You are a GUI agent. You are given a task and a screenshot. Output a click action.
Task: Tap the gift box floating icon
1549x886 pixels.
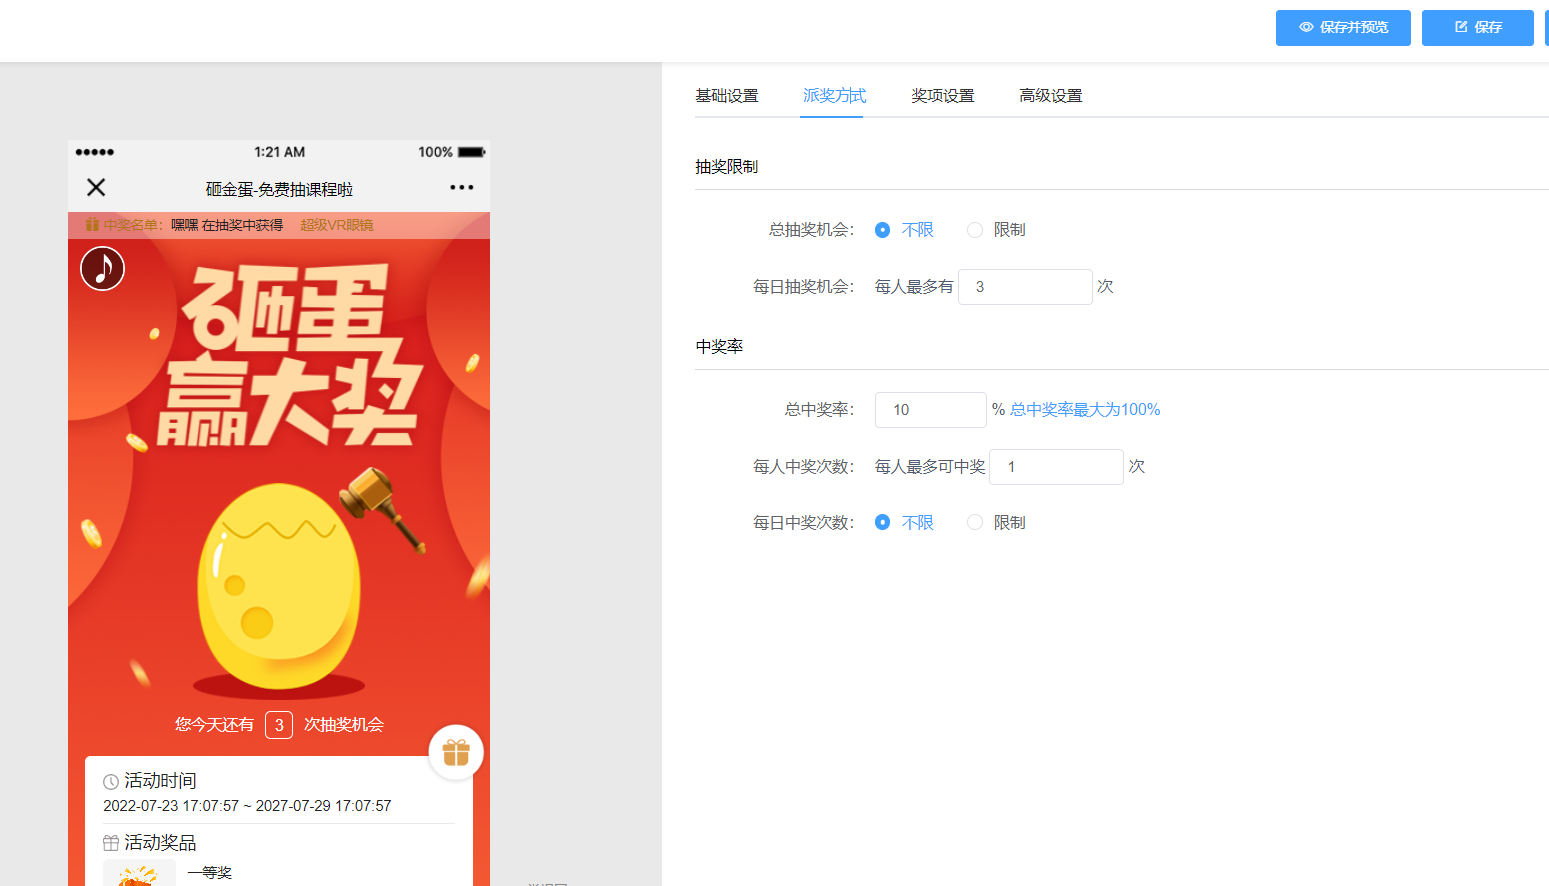(456, 752)
